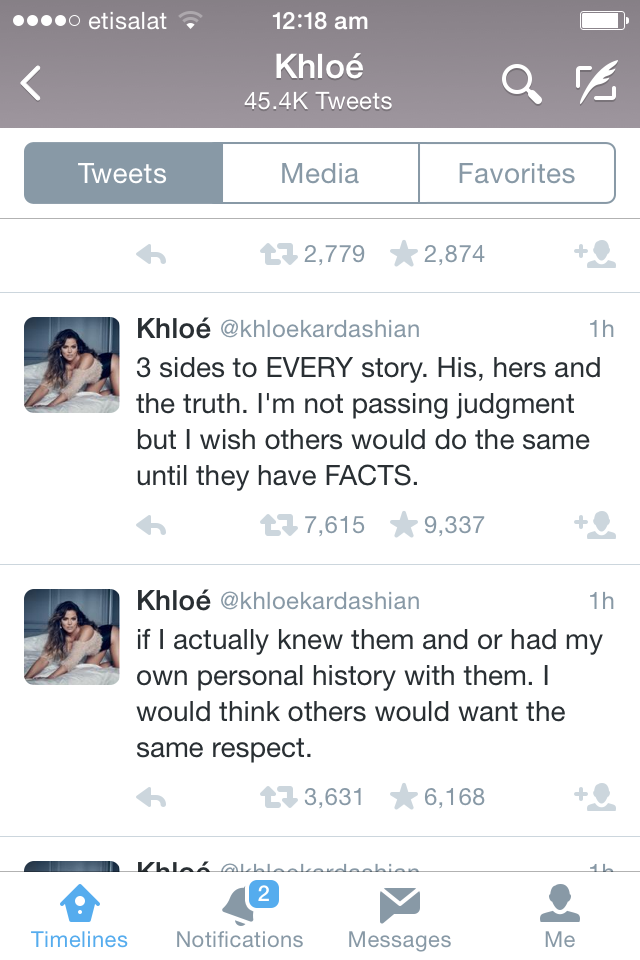Favorite the tweet with 6,168 stars
This screenshot has width=640, height=960.
pyautogui.click(x=404, y=797)
